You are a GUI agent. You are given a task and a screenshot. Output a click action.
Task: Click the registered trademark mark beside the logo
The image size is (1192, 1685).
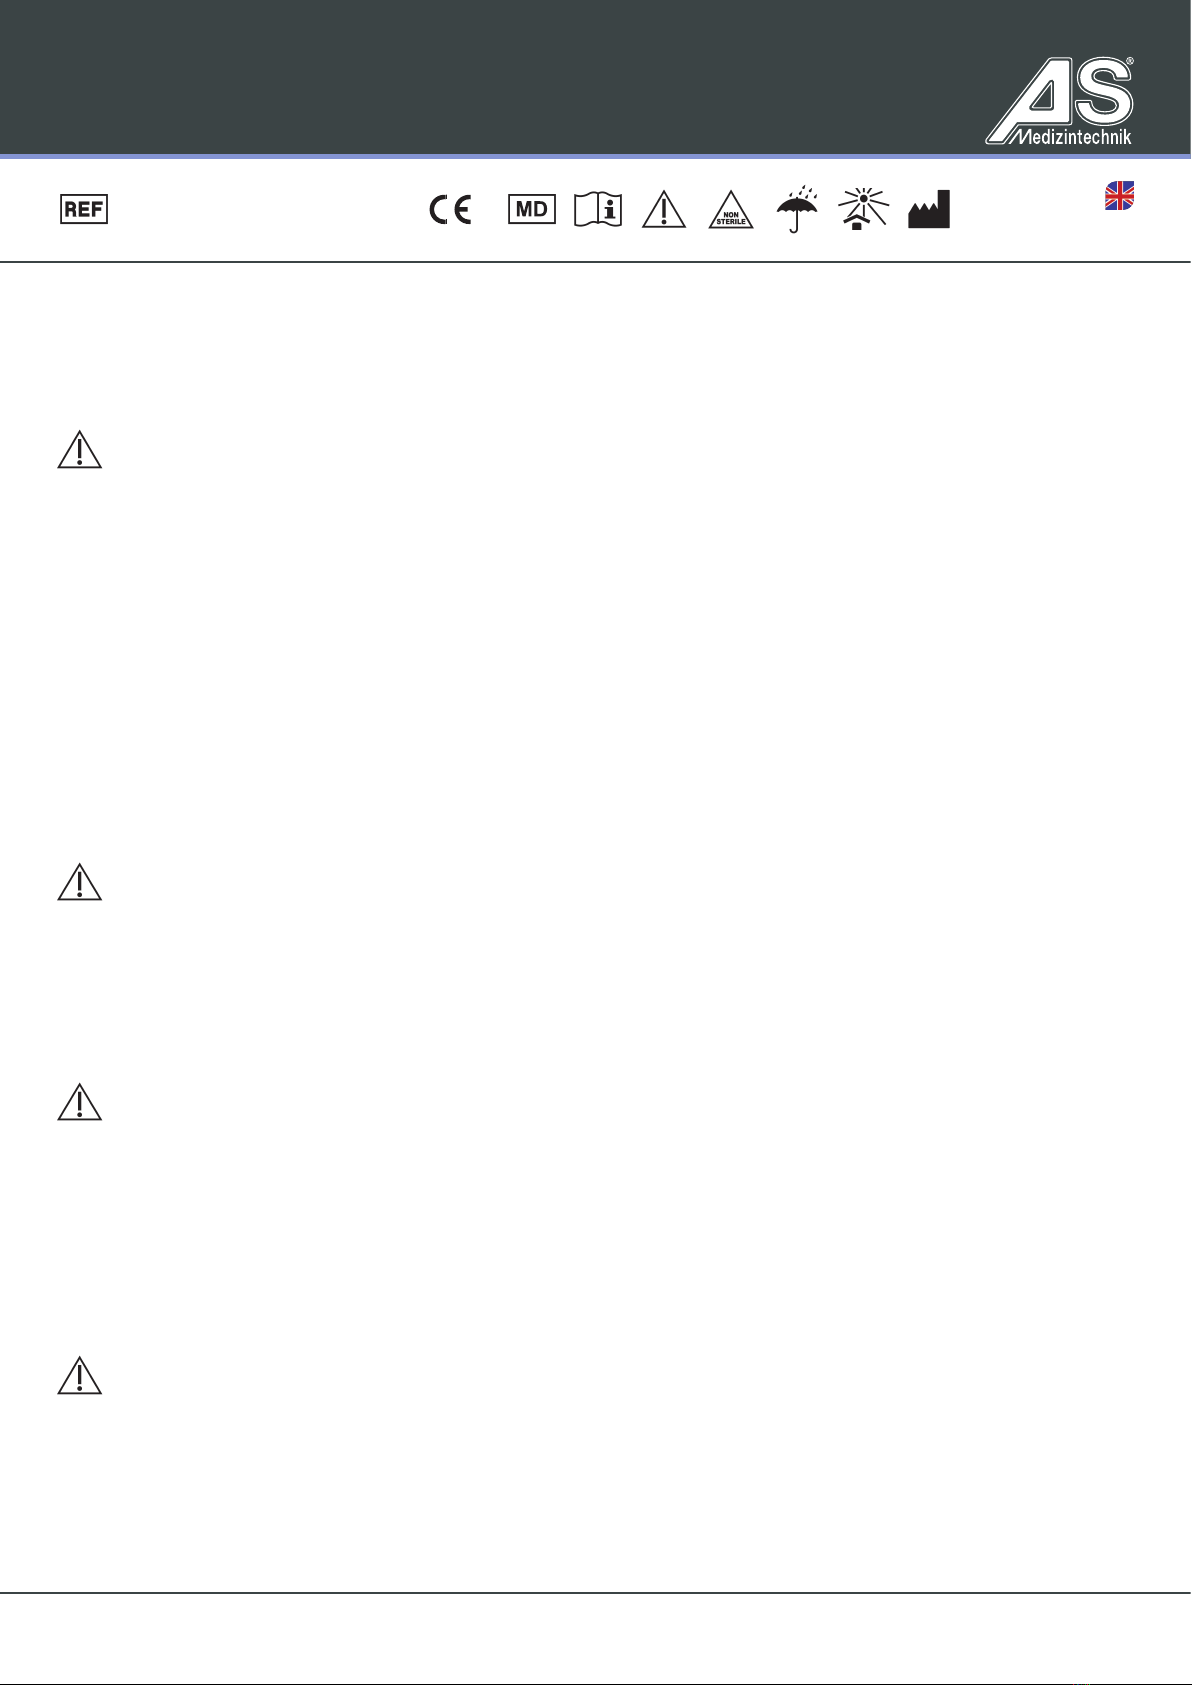coord(1130,62)
